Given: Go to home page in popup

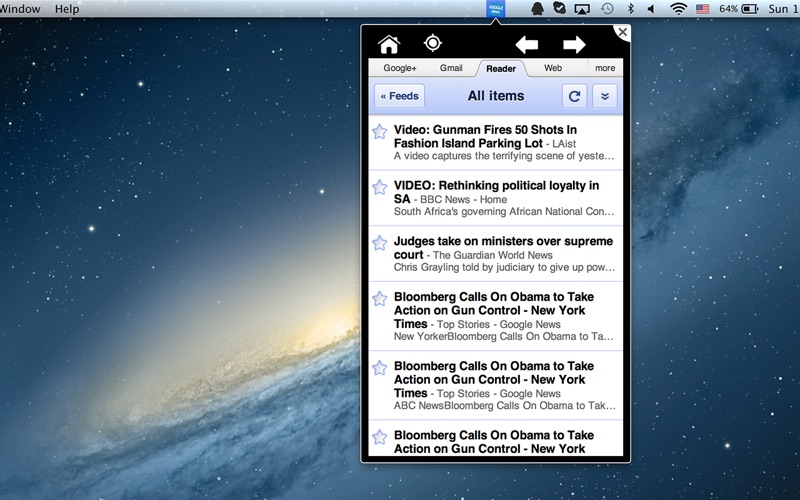Looking at the screenshot, I should (x=389, y=44).
